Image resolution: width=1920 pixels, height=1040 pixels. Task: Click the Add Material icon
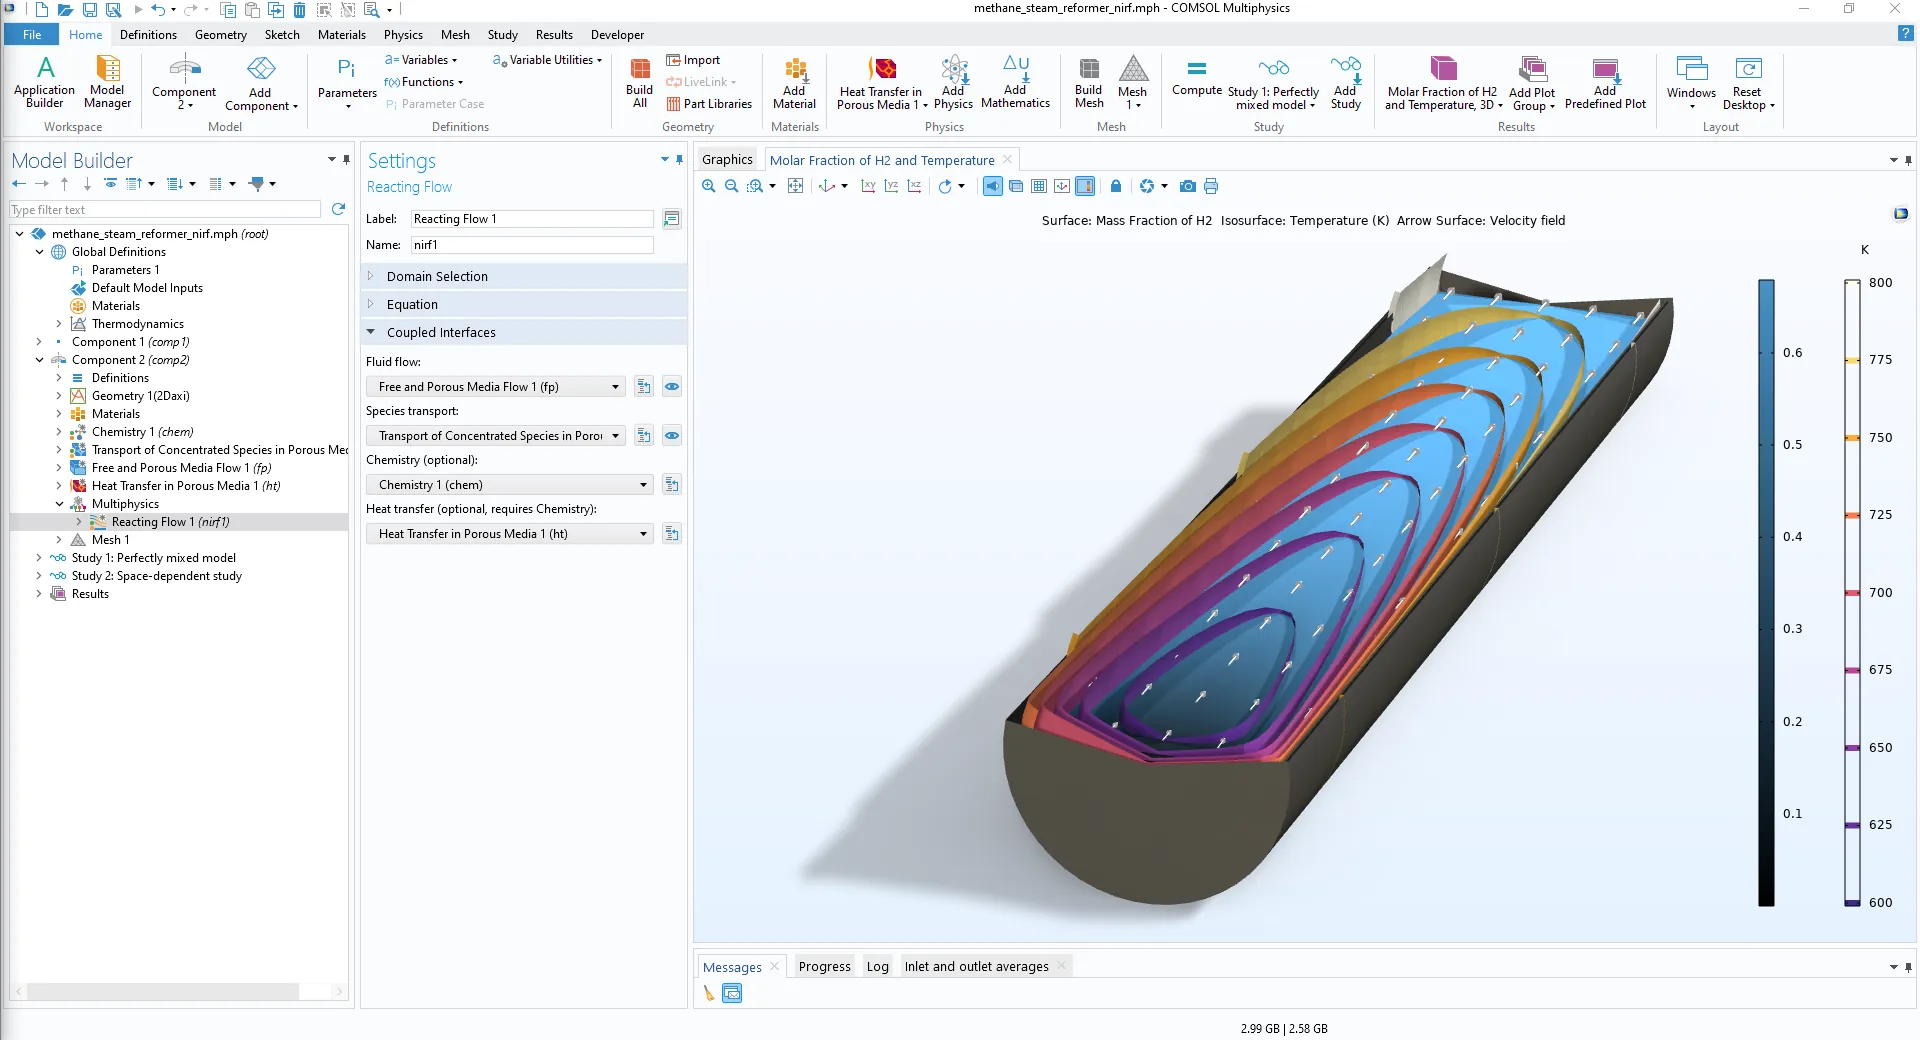coord(794,81)
